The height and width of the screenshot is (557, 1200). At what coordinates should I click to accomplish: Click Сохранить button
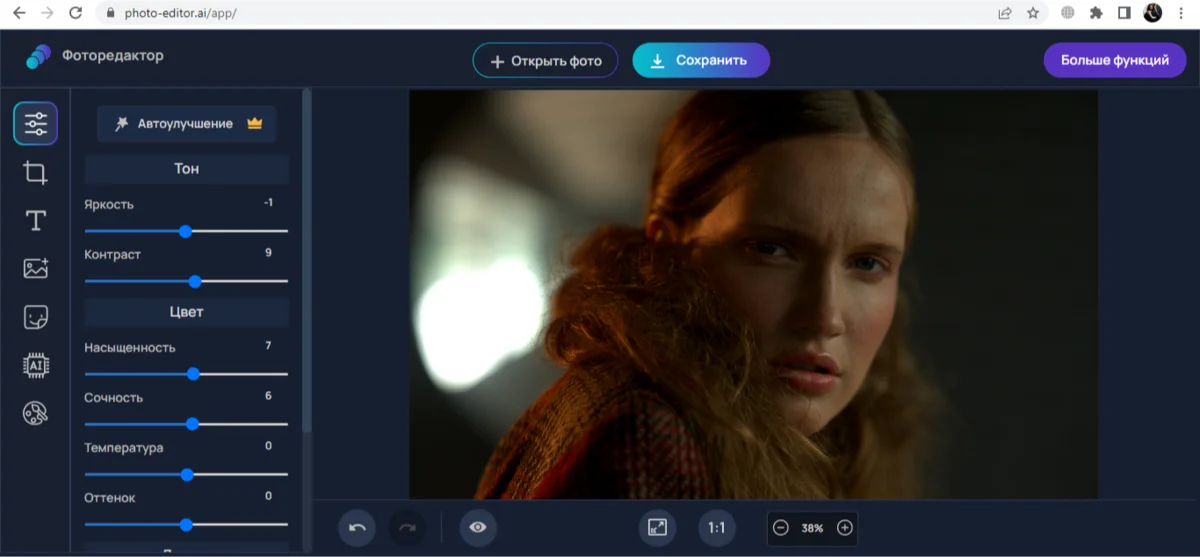701,60
